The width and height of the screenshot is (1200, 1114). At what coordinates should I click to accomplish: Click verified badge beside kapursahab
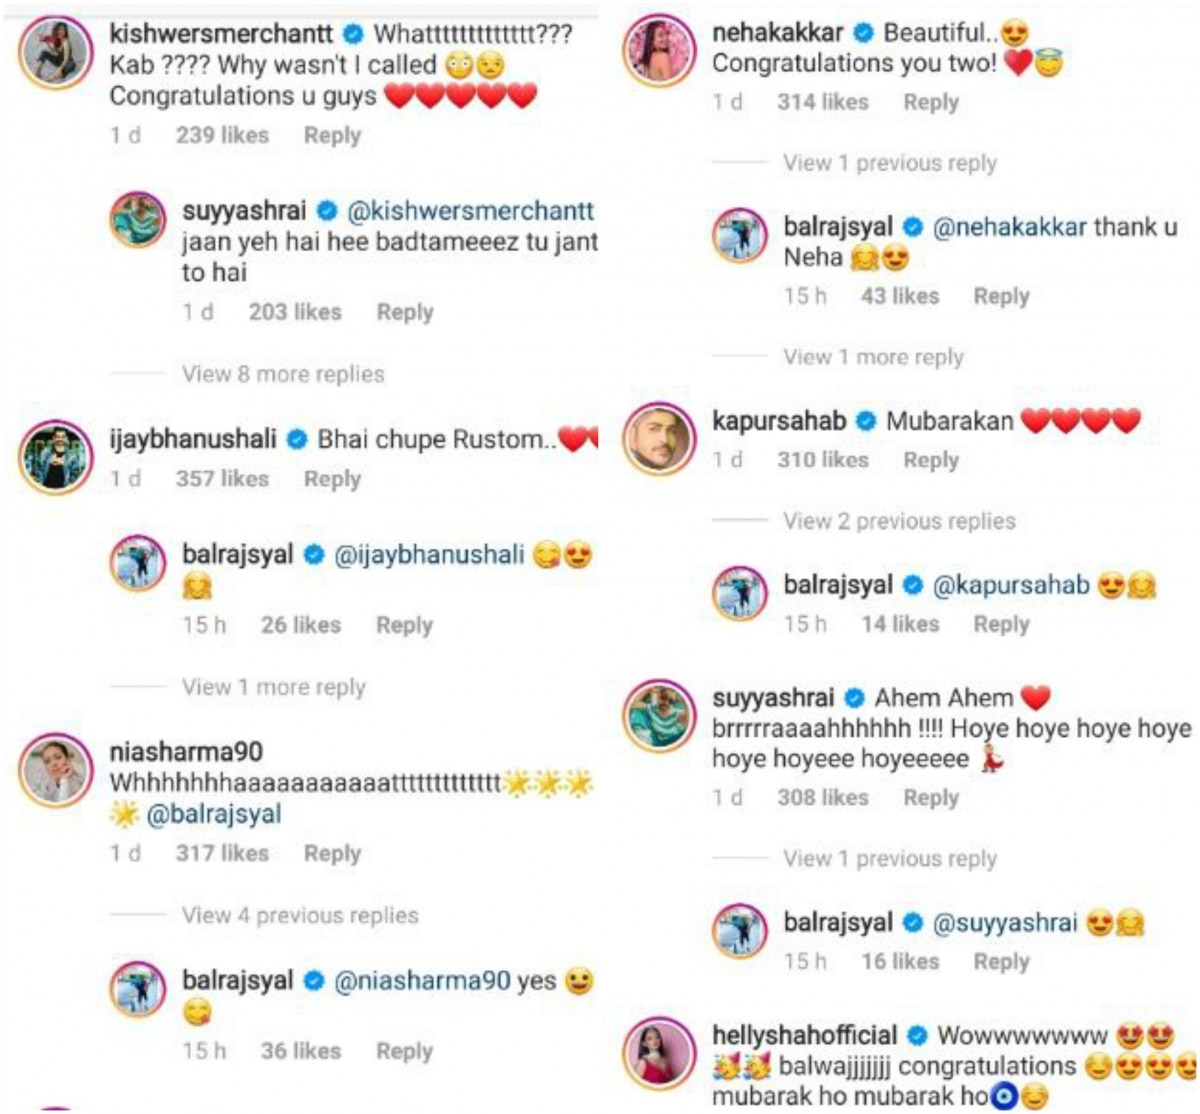866,422
